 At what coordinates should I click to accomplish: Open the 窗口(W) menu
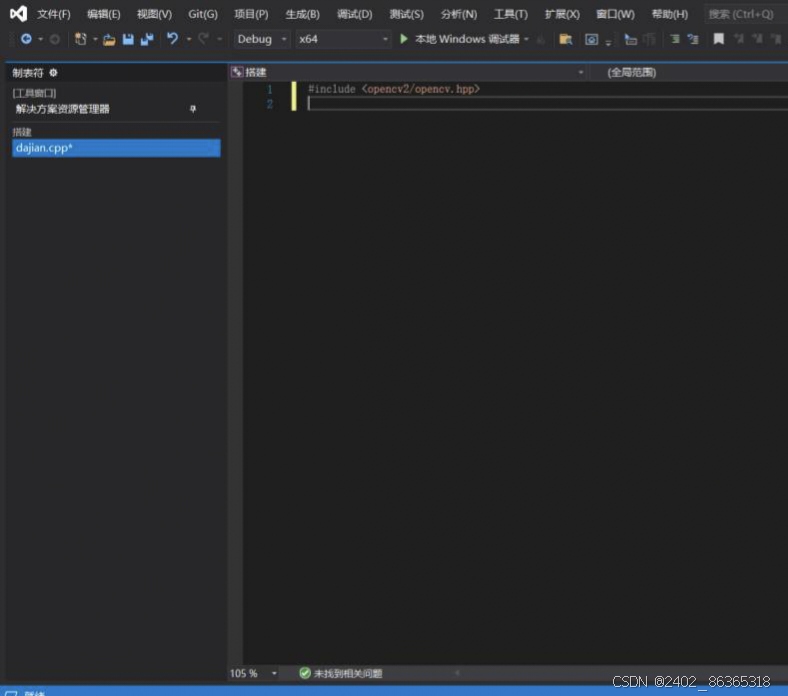pos(615,14)
